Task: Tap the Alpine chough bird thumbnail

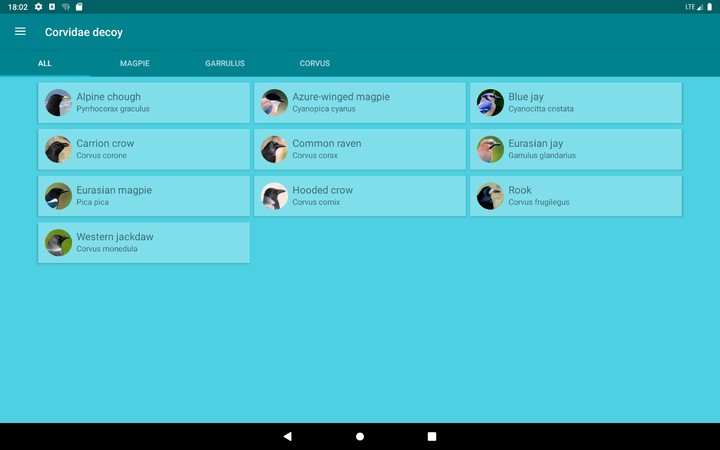Action: click(58, 103)
